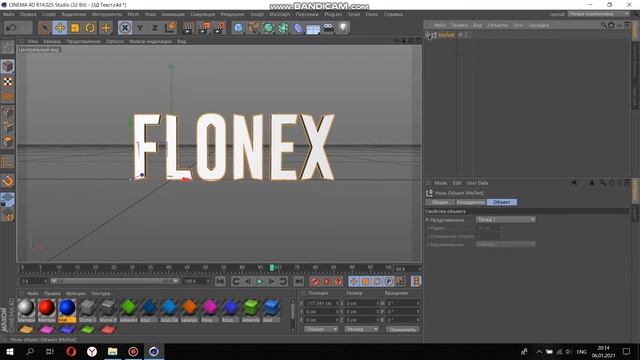Add a camera object
640x360 pixels.
tap(329, 28)
